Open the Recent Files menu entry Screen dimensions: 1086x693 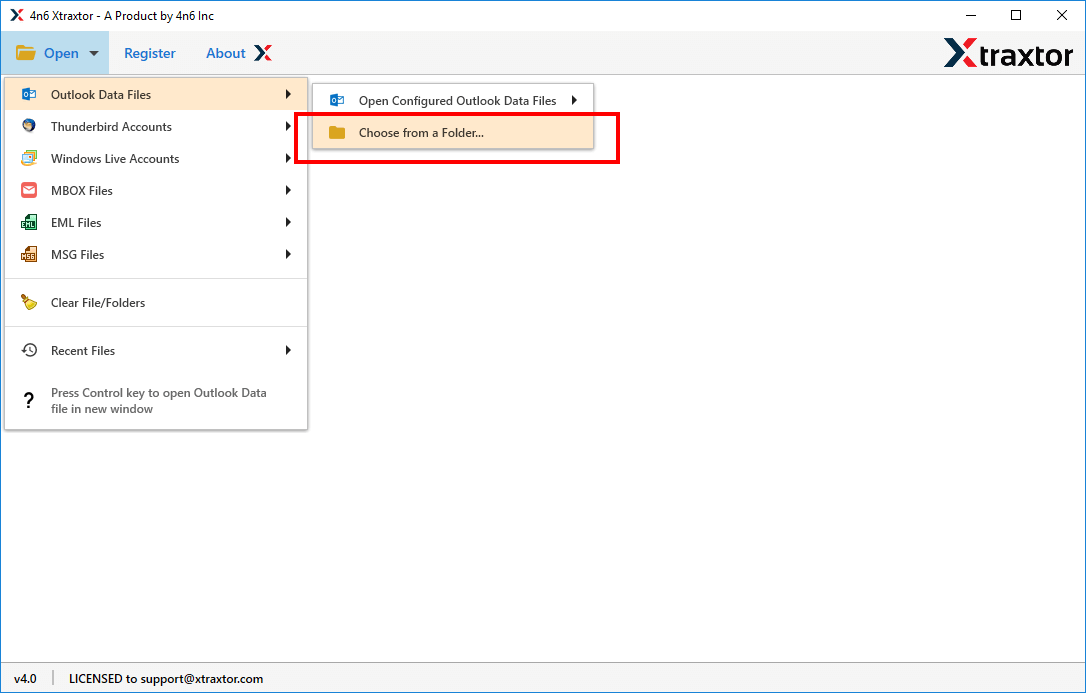point(156,350)
